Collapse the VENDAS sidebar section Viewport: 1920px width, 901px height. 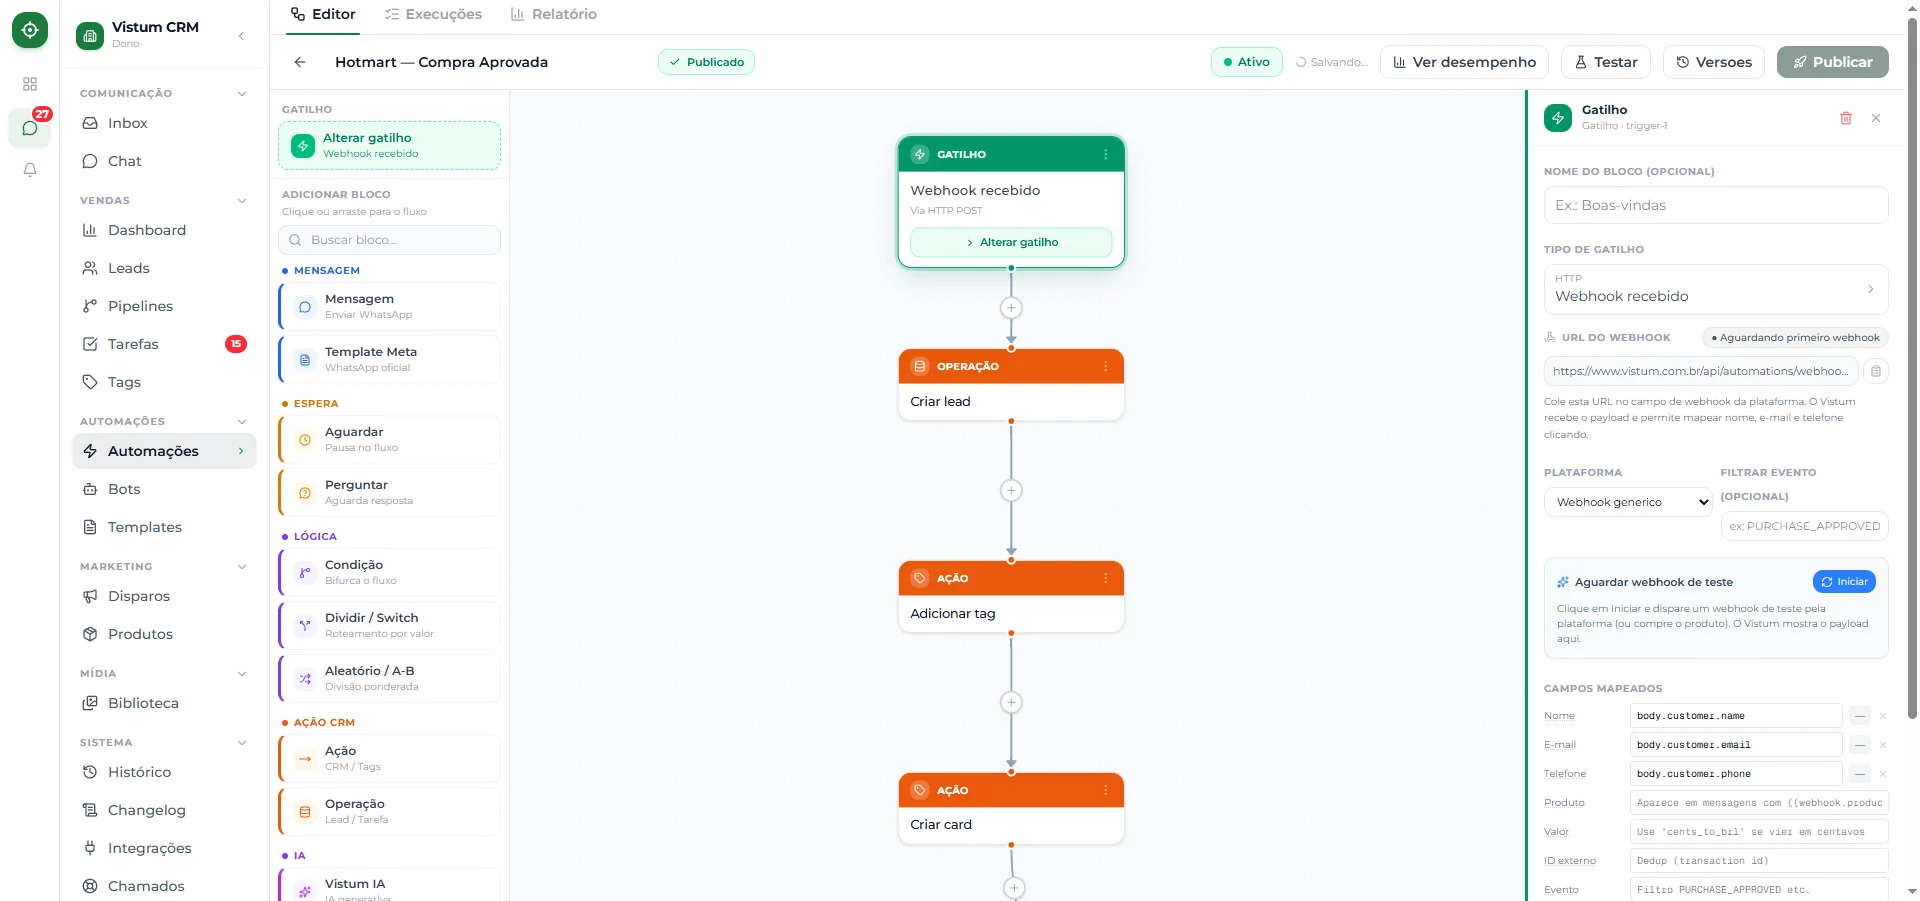[x=242, y=201]
